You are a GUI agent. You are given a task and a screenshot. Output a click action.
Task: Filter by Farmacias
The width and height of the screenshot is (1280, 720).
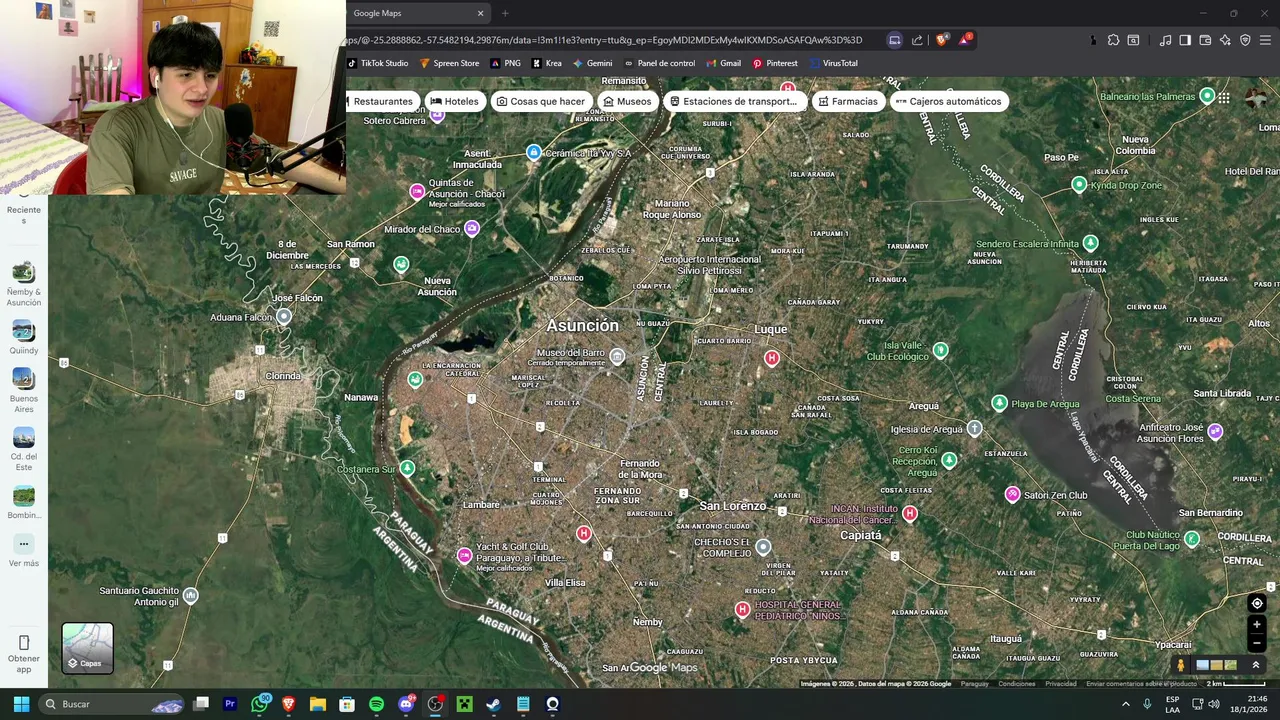[x=847, y=101]
